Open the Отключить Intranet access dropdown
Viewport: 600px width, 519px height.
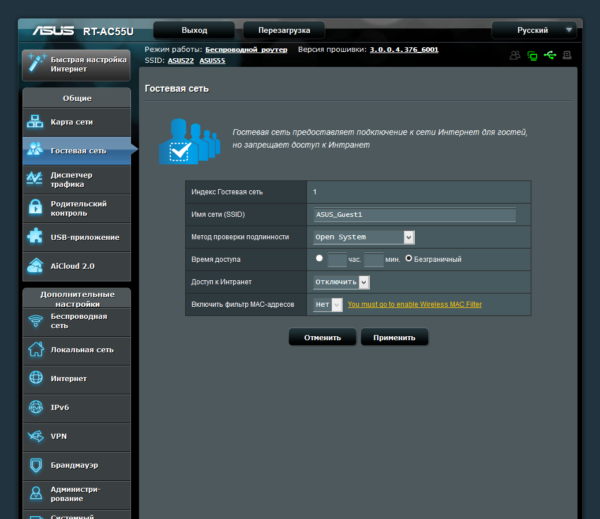tap(341, 282)
